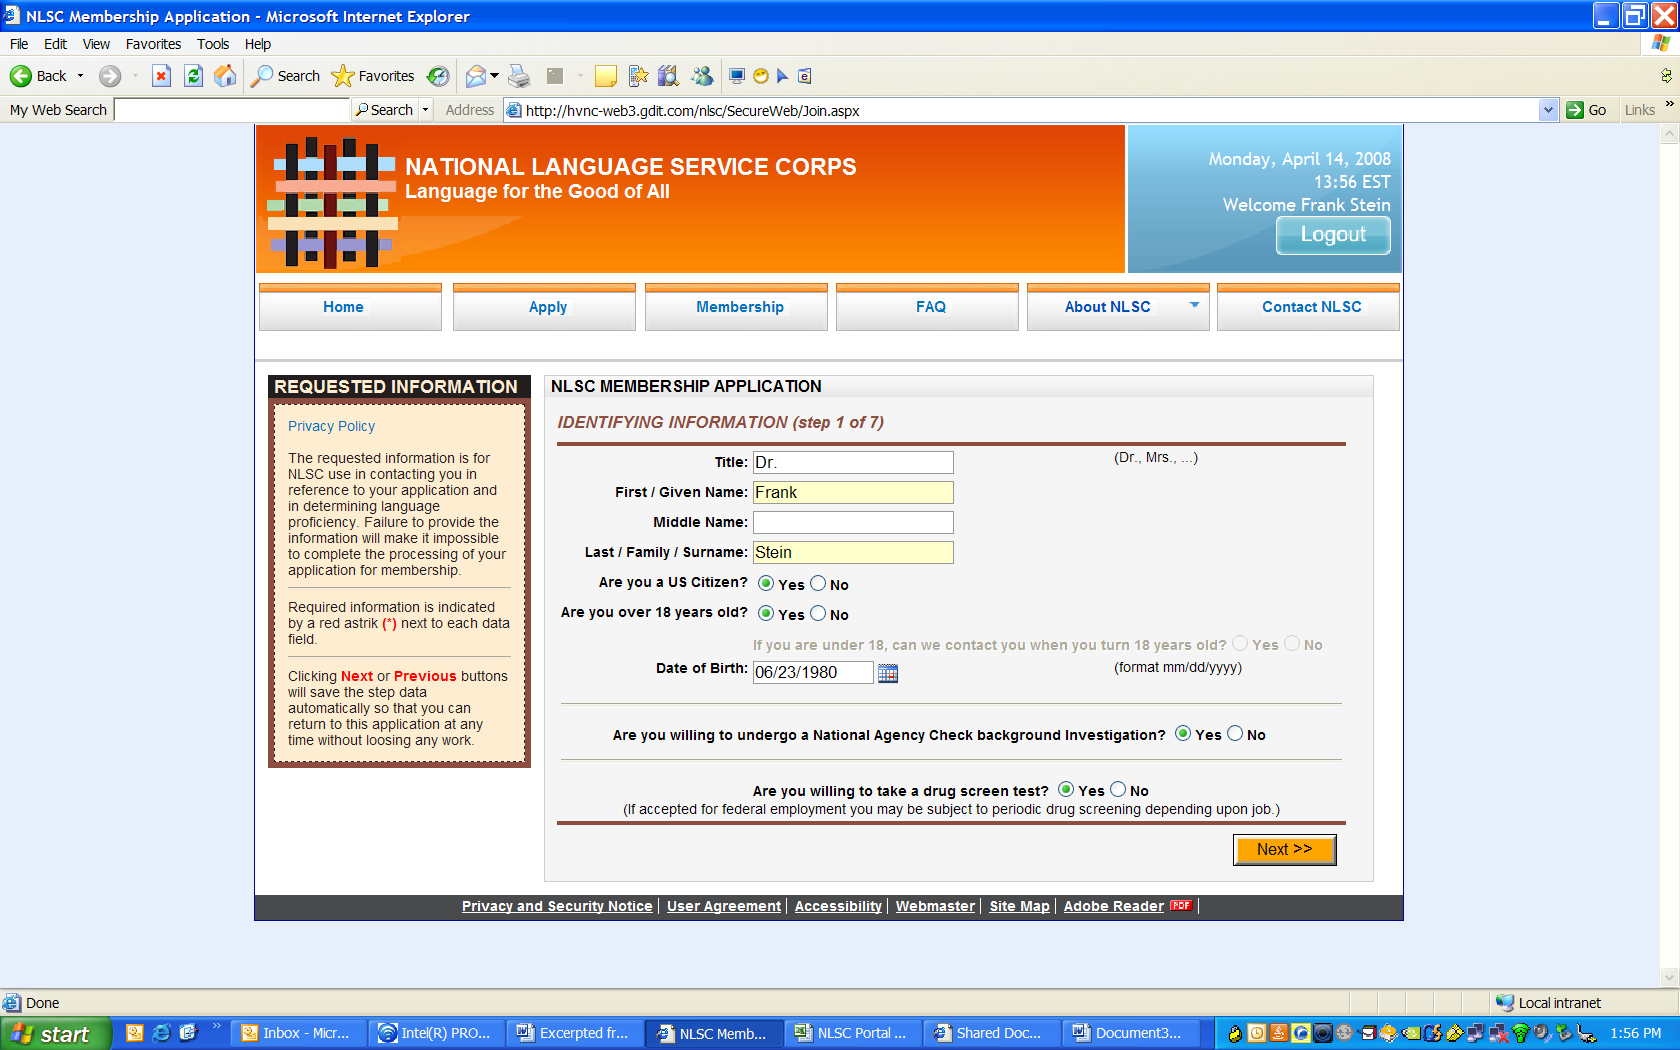Viewport: 1680px width, 1050px height.
Task: Go to the Home navigation tab
Action: pos(350,307)
